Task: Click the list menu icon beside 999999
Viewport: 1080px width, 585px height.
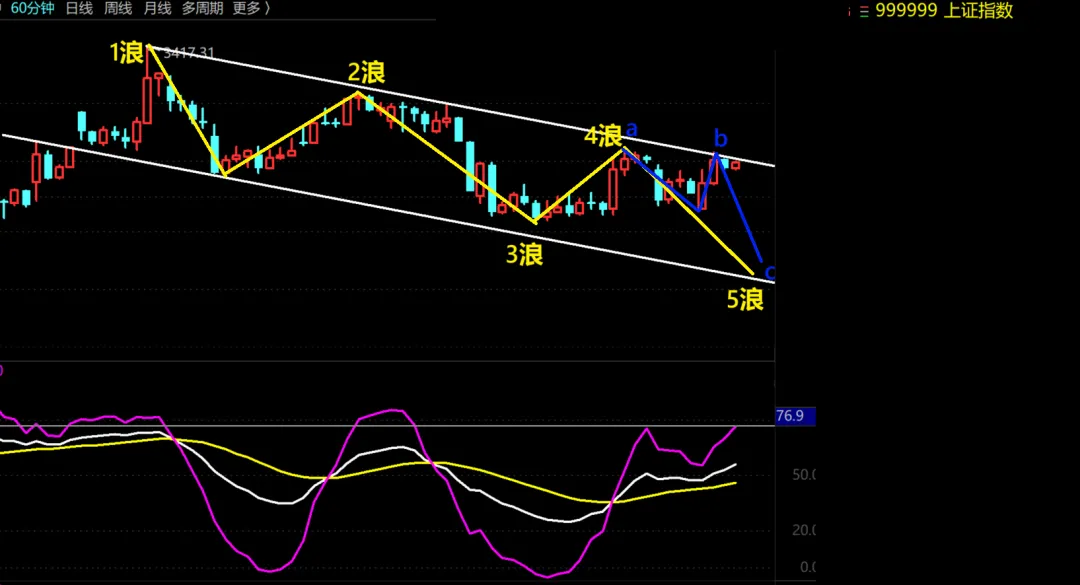Action: tap(864, 12)
